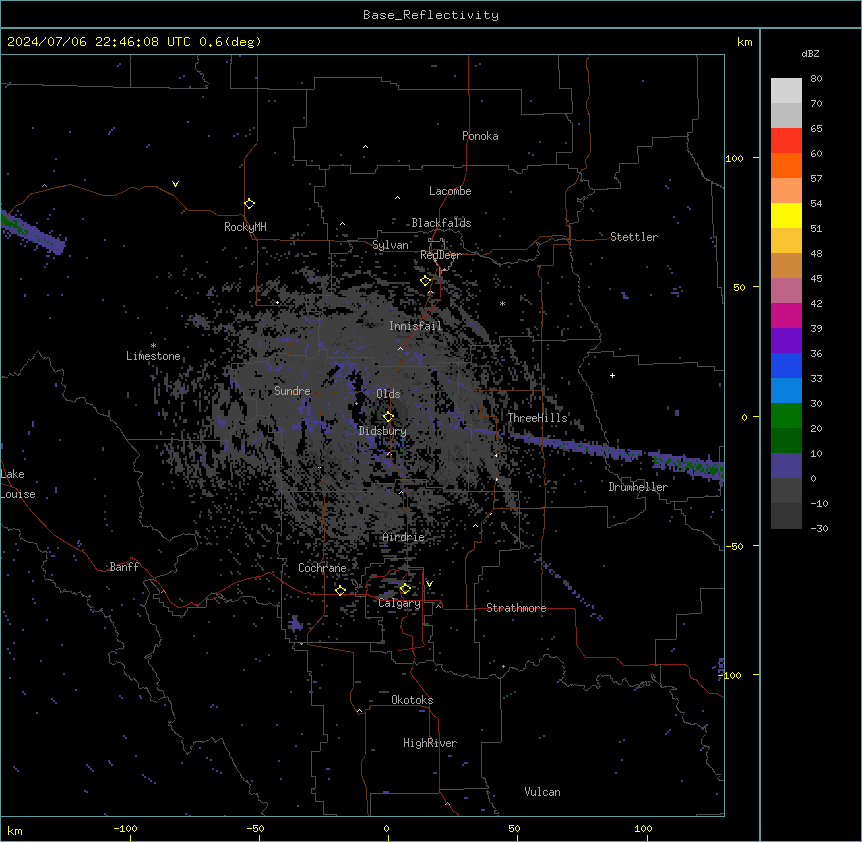The image size is (862, 842).
Task: Select the Olds label
Action: 388,394
